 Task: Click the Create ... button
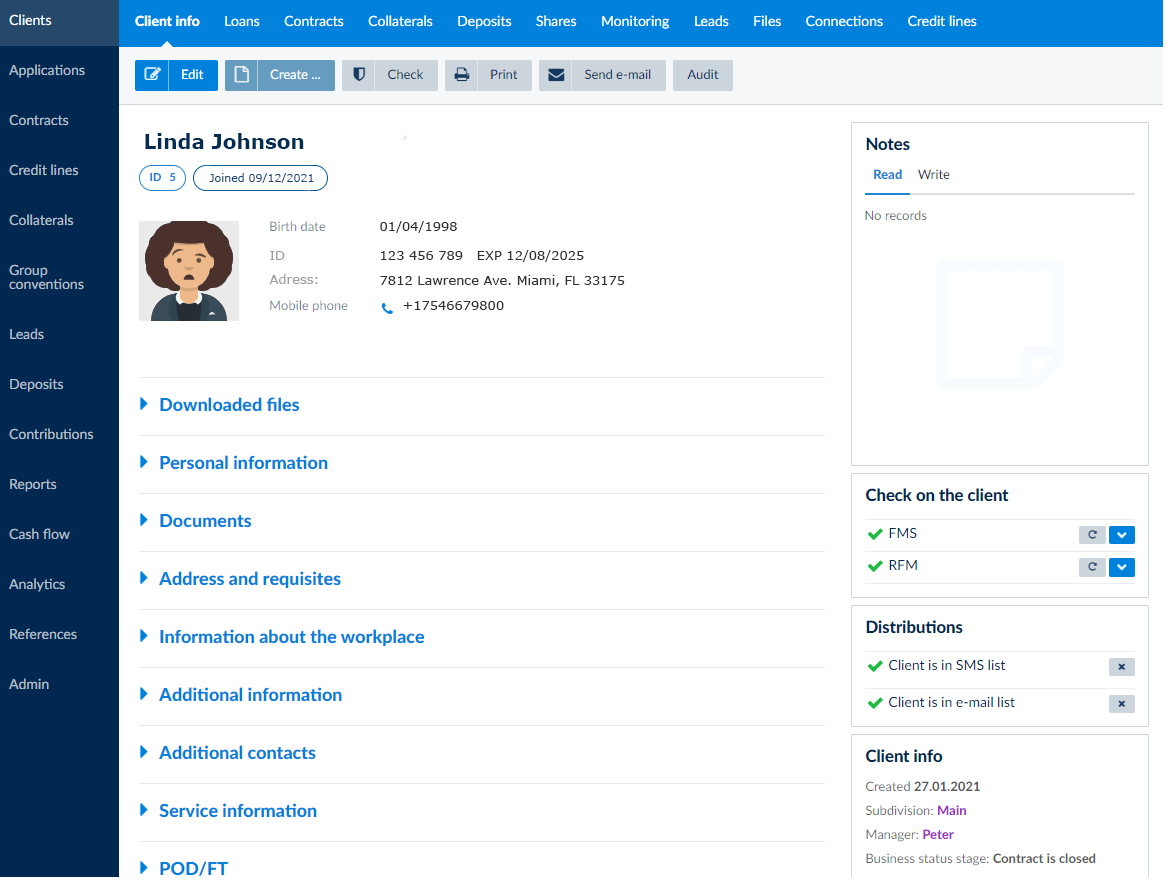click(280, 75)
